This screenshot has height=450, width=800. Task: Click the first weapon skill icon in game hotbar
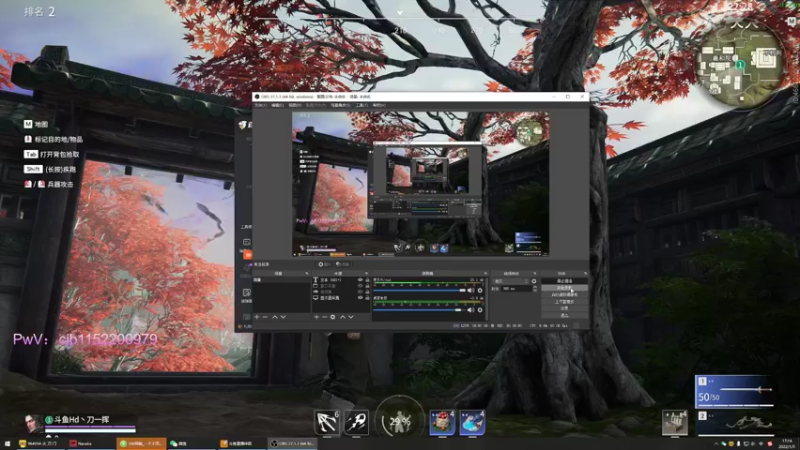pos(327,422)
